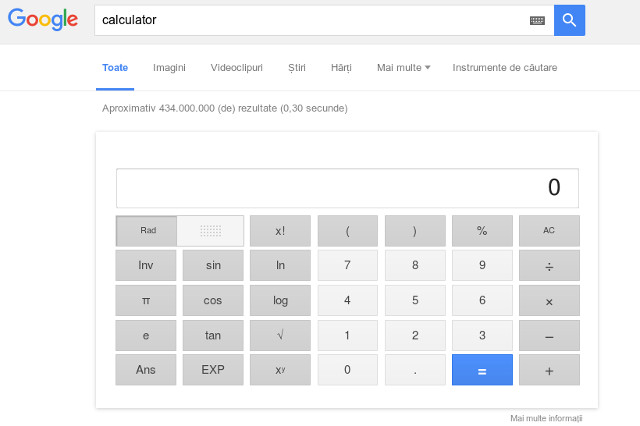640x426 pixels.
Task: Expand the Mai multe dropdown
Action: coord(403,68)
